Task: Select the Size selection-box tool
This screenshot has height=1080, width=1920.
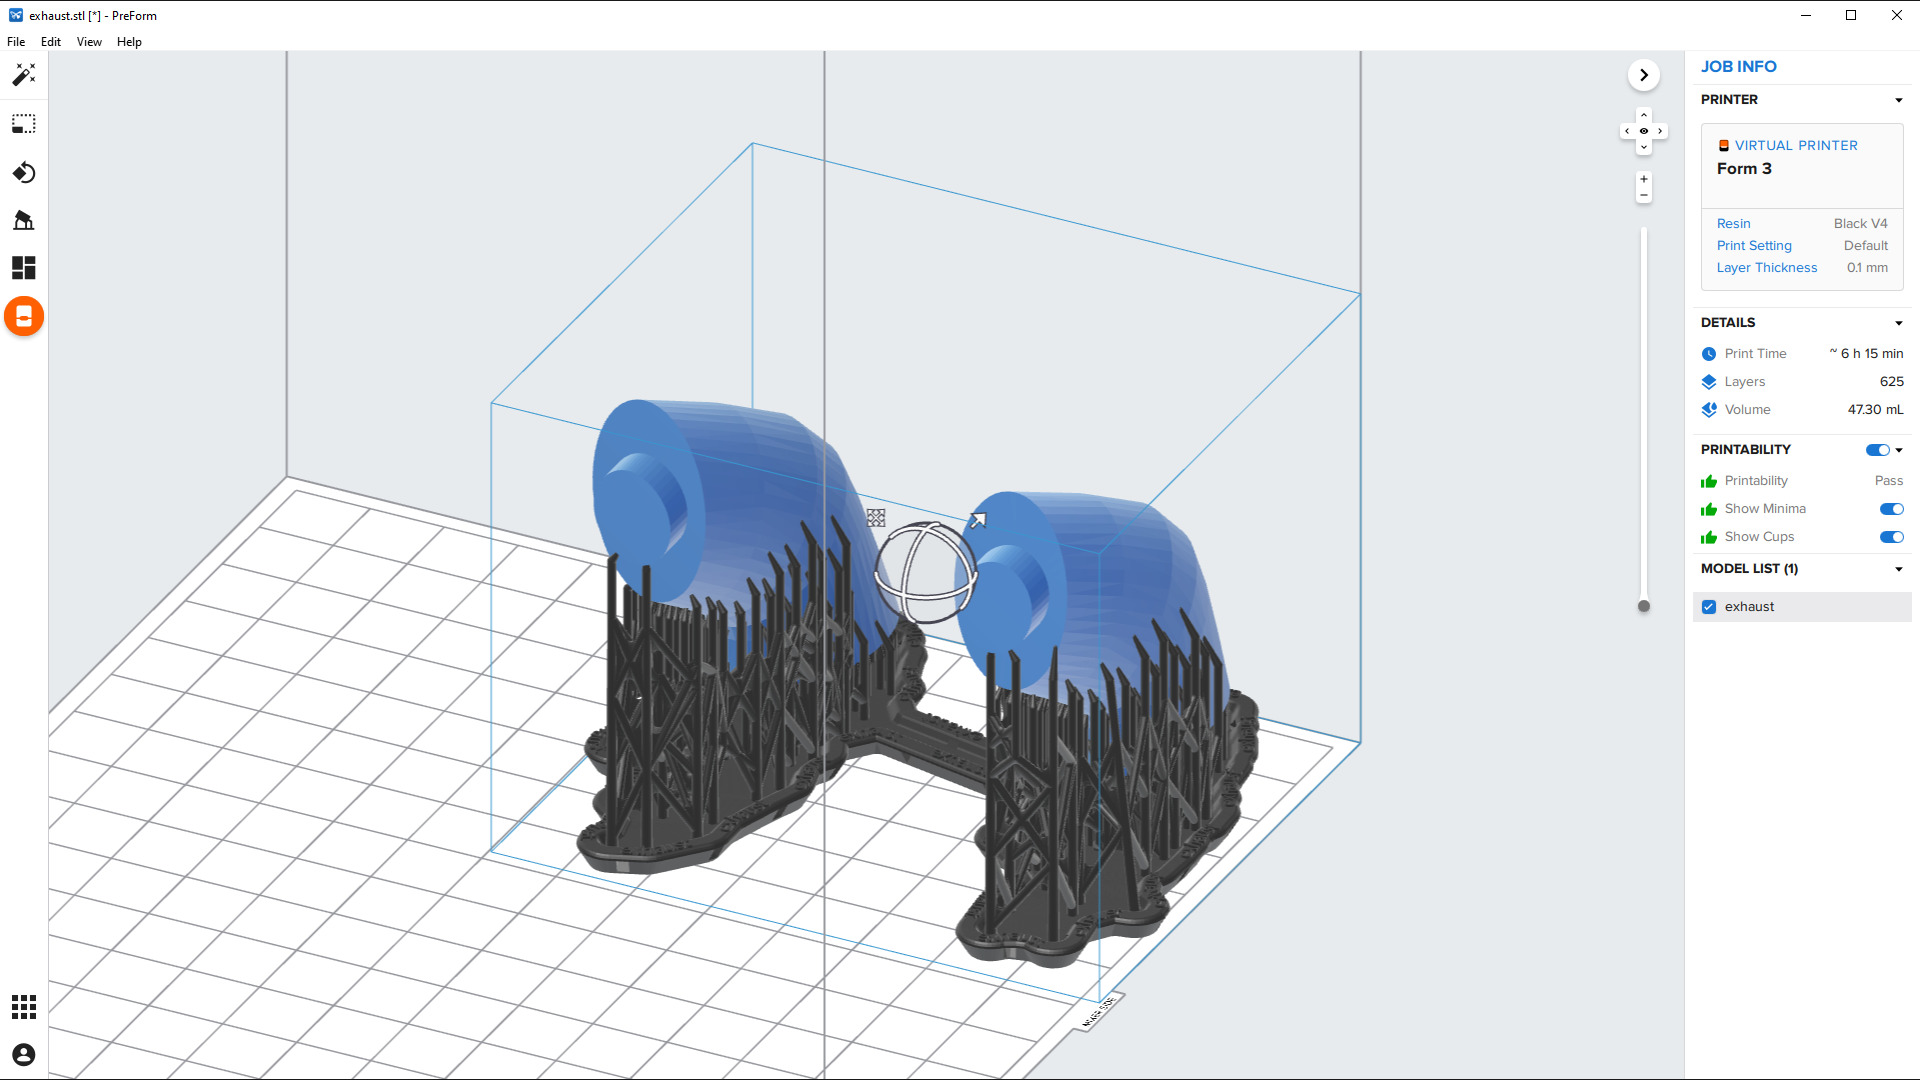Action: coord(24,124)
